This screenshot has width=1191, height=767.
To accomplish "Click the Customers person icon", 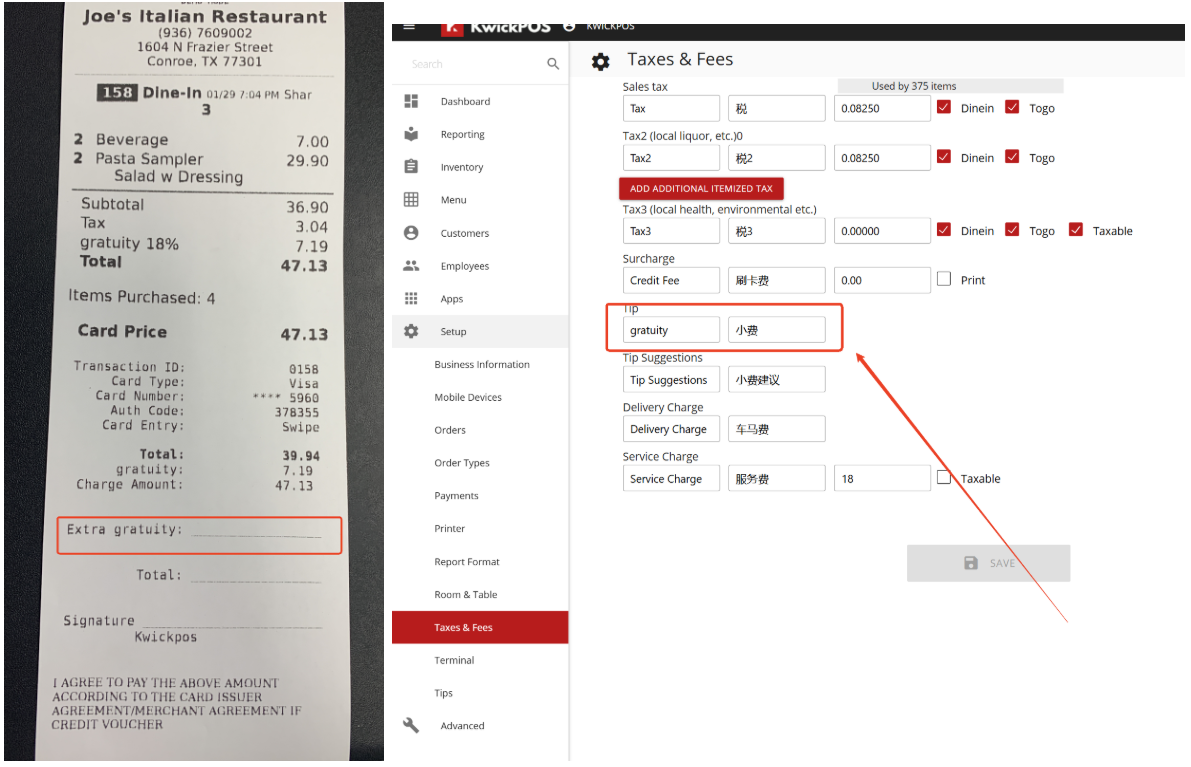I will pos(411,232).
